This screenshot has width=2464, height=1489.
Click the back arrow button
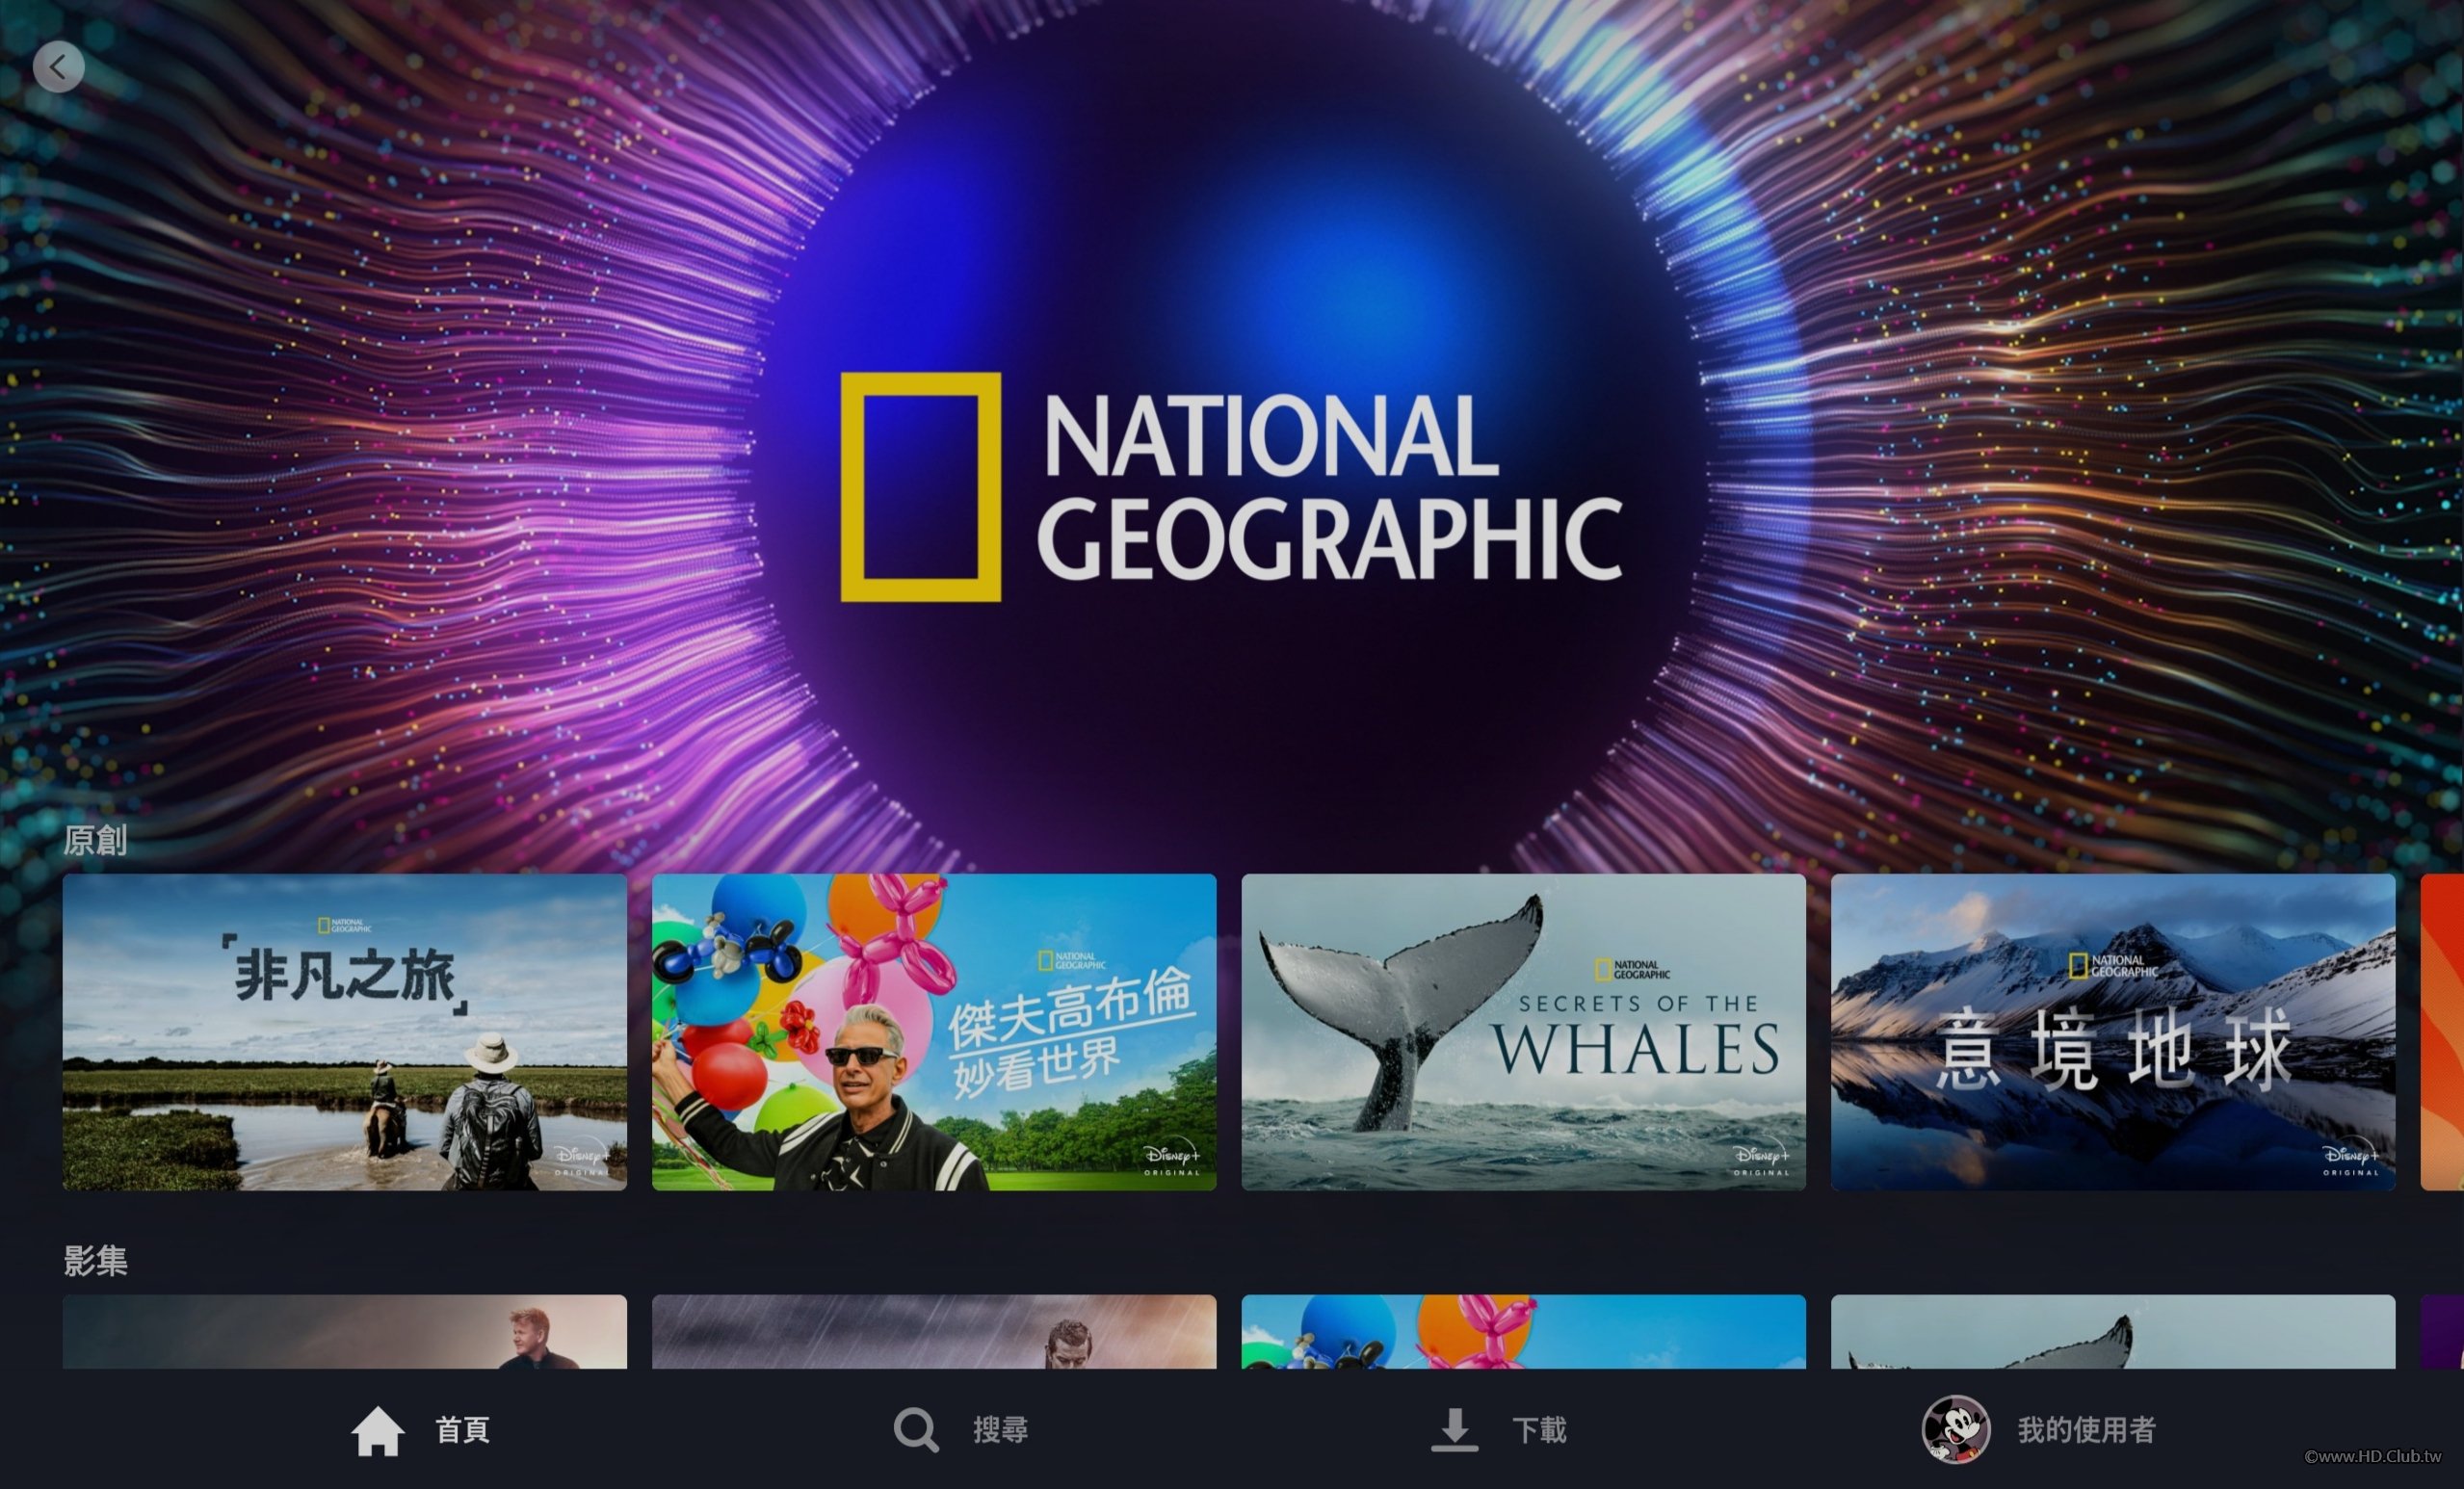click(58, 67)
